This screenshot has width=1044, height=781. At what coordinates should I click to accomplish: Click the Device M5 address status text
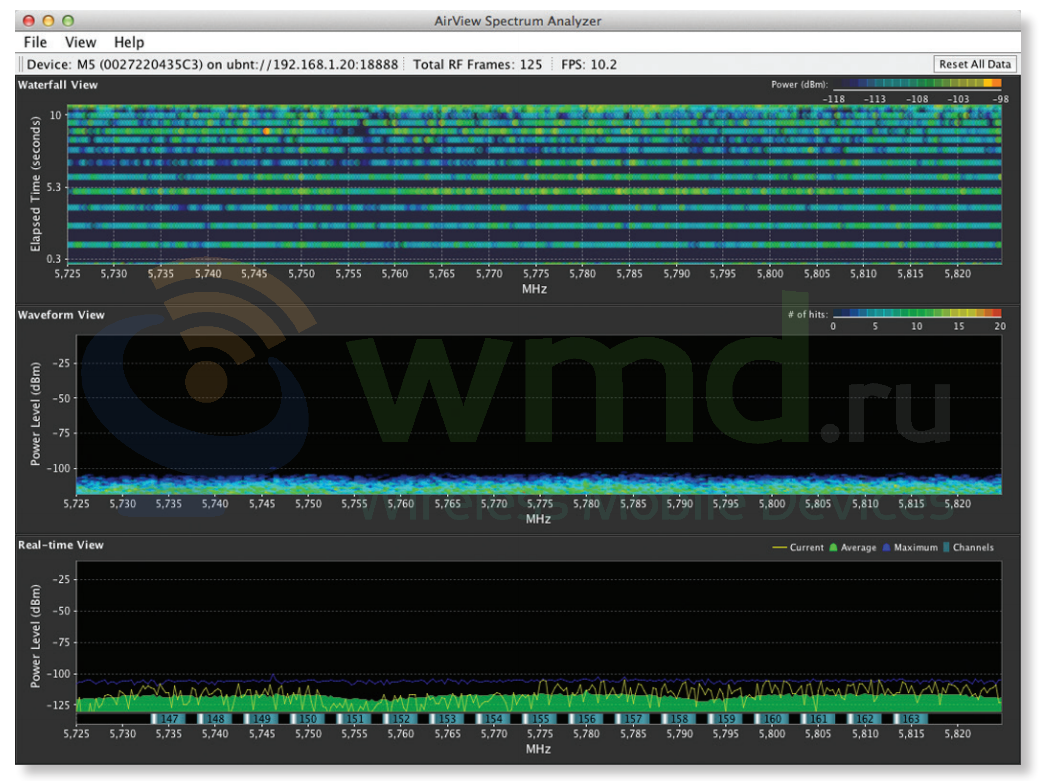point(212,65)
